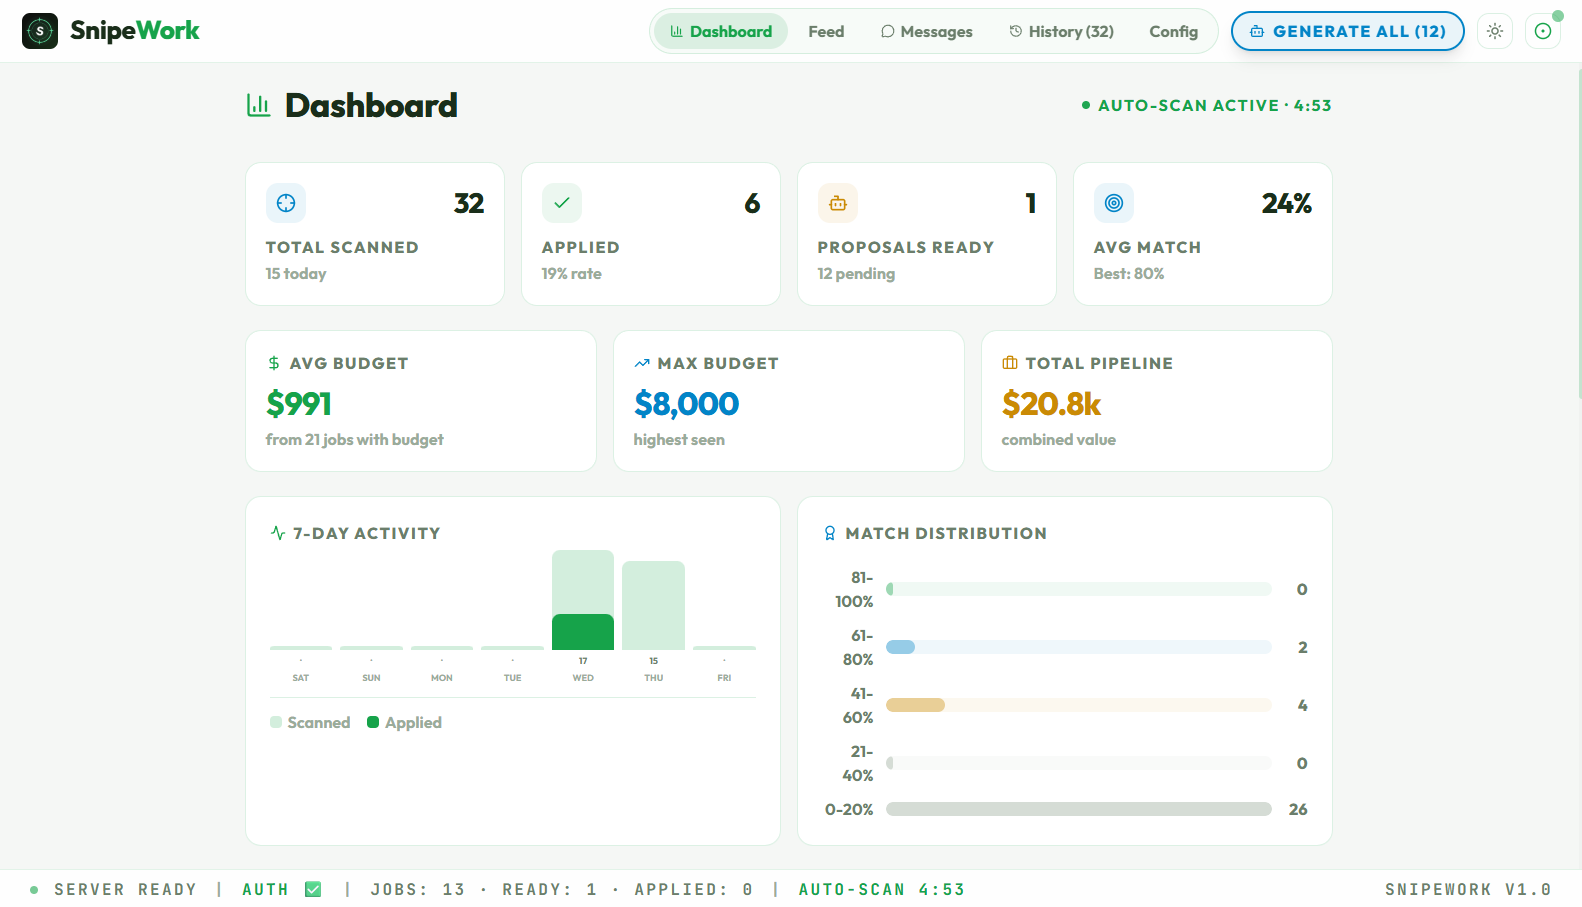Click the $20.8k total pipeline value
Screen dimensions: 1582x907
[x=1051, y=404]
